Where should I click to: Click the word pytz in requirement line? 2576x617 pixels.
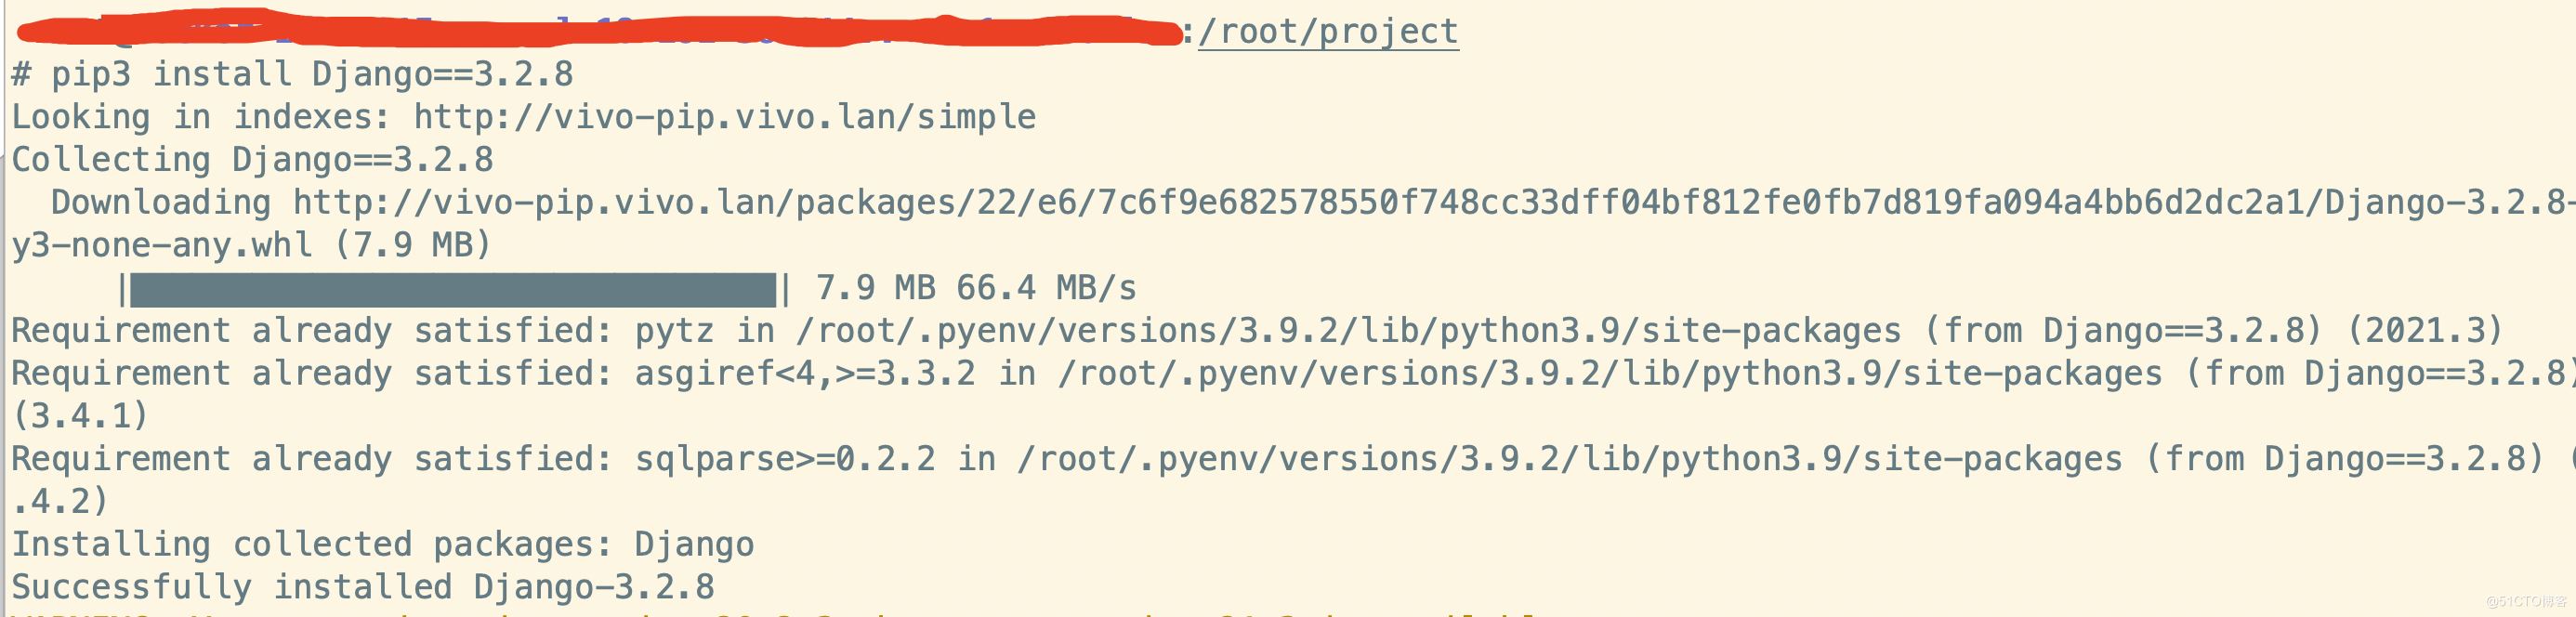click(x=674, y=331)
